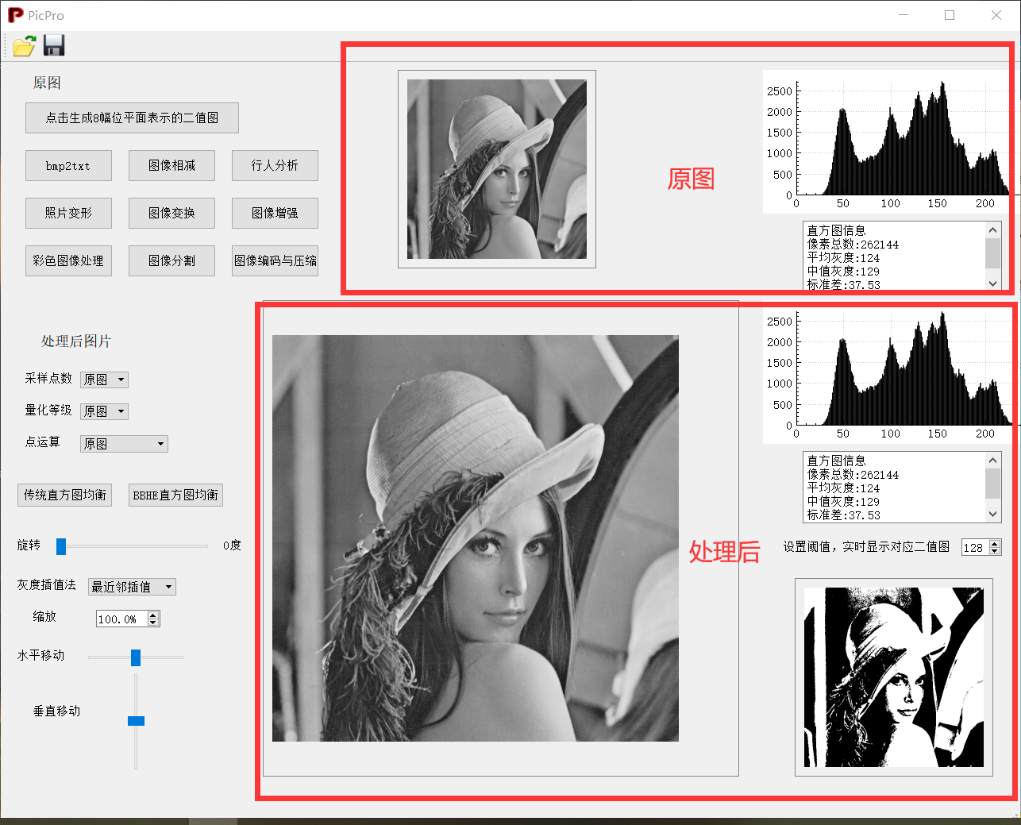Click scrollbar thumb in top 直方图信息 box
The width and height of the screenshot is (1021, 825).
tap(992, 253)
